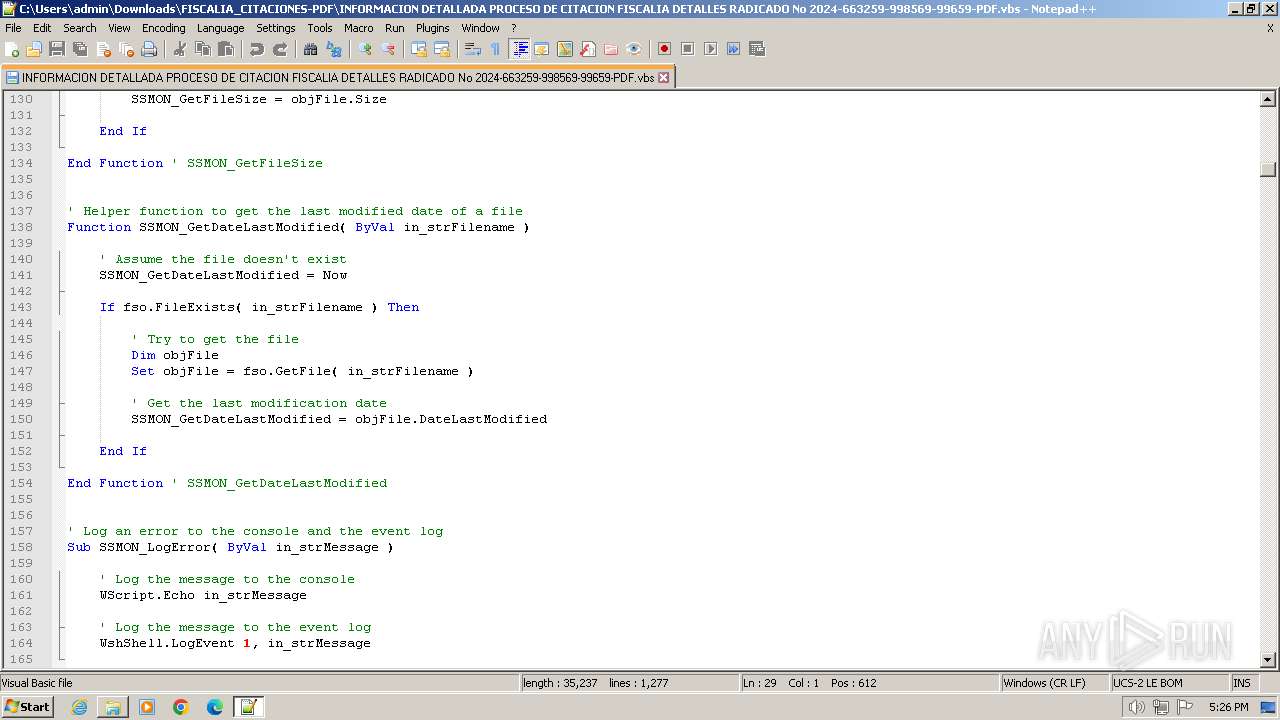The height and width of the screenshot is (720, 1280).
Task: Show the Document Map panel icon
Action: point(565,49)
